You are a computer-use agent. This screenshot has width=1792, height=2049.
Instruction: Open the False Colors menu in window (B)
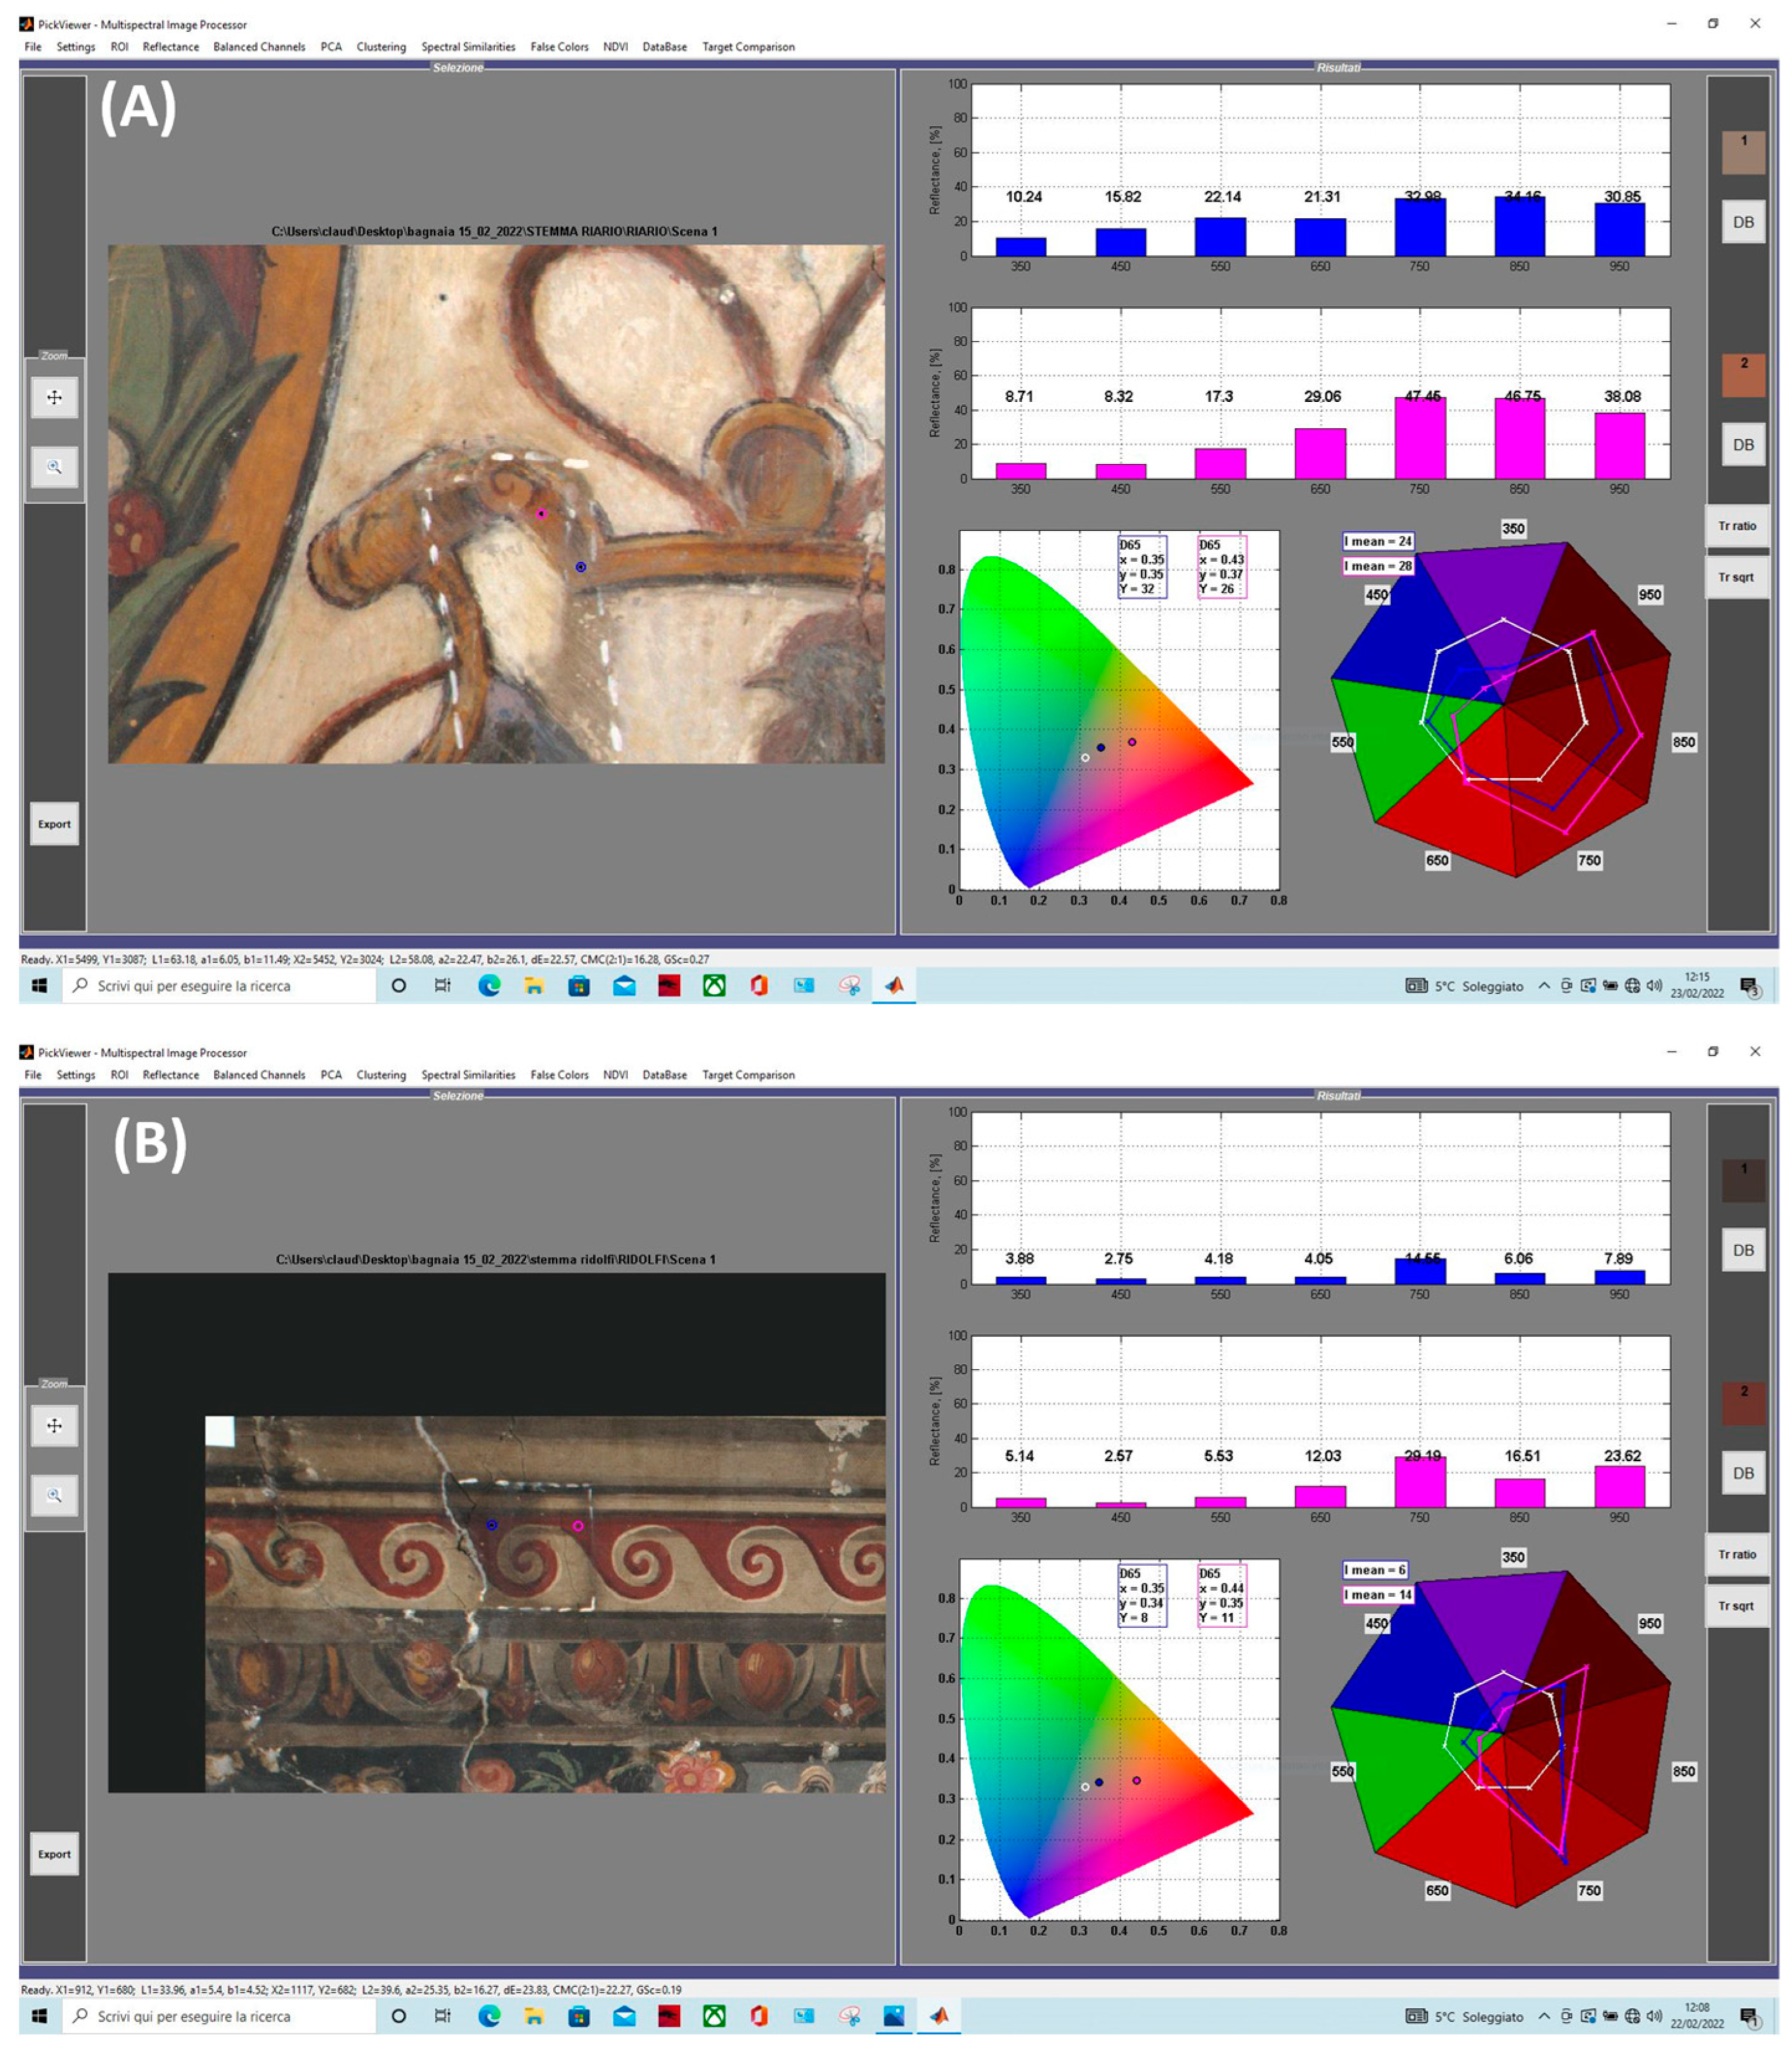click(x=559, y=1075)
